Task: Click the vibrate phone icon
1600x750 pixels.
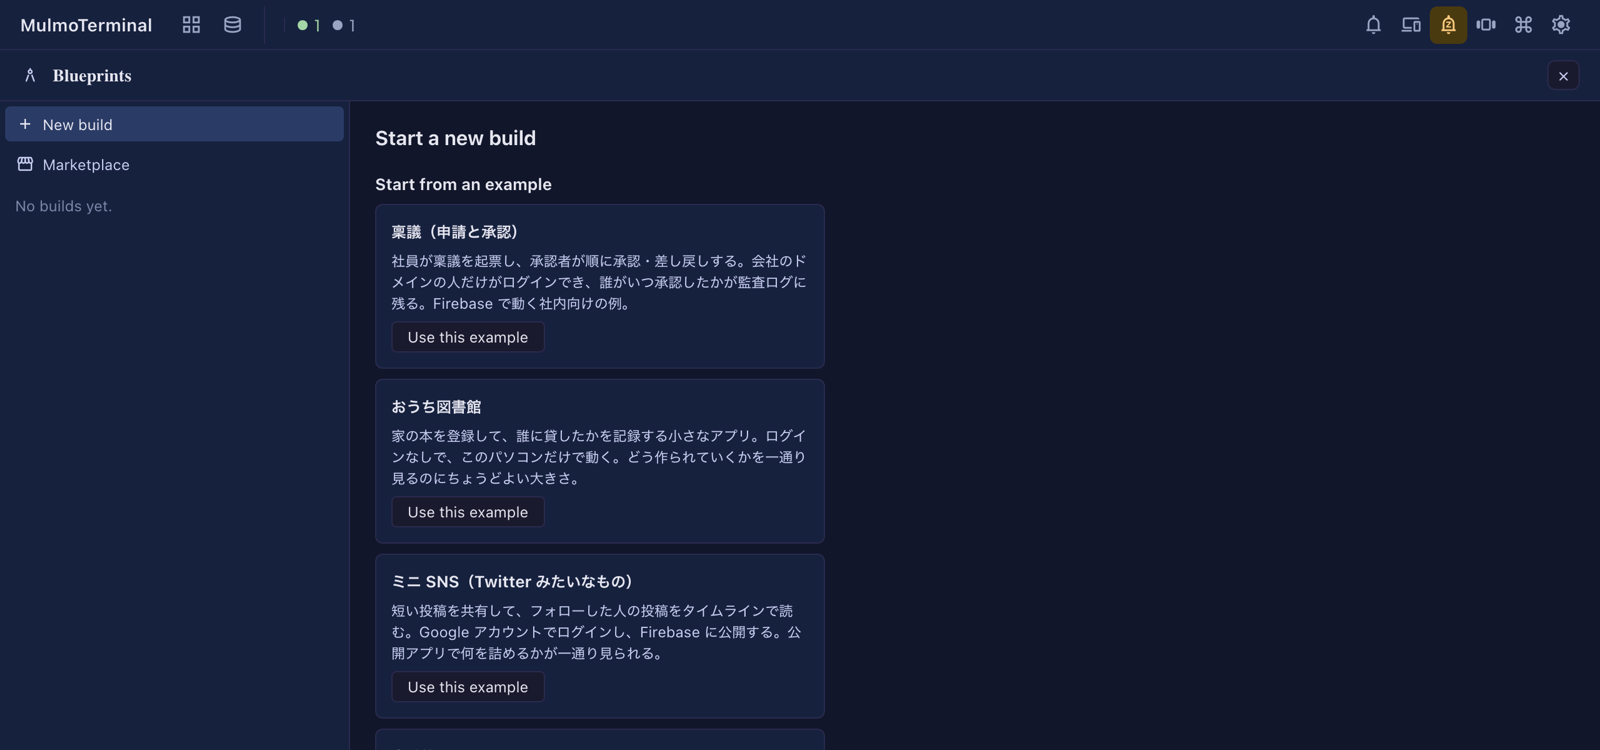Action: 1486,25
